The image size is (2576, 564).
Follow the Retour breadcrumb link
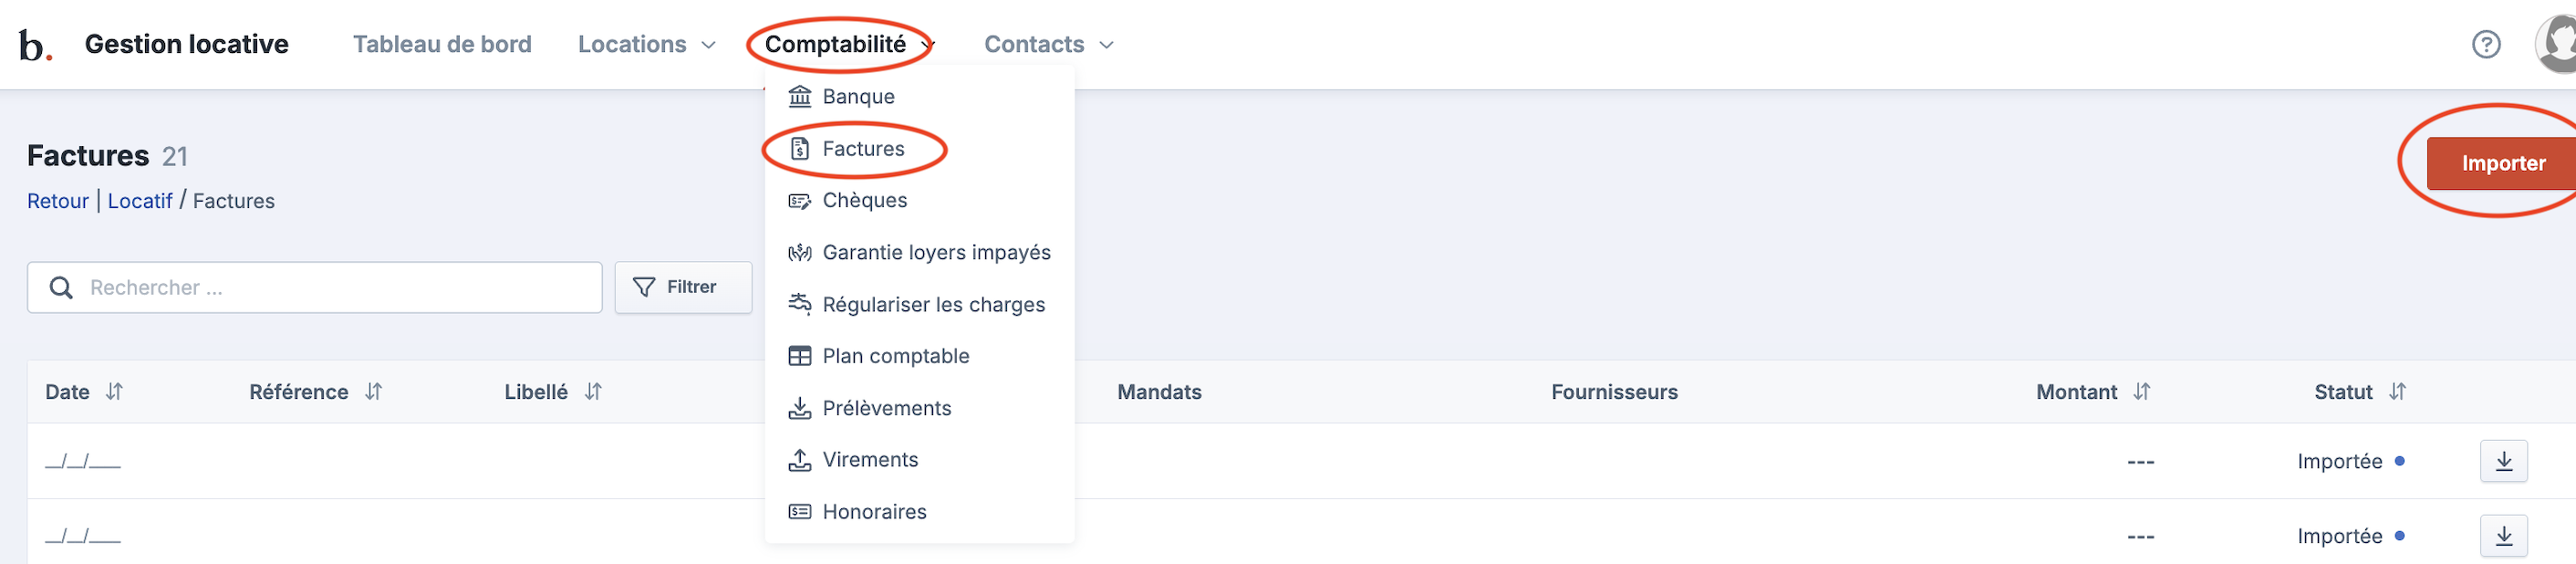pyautogui.click(x=58, y=201)
